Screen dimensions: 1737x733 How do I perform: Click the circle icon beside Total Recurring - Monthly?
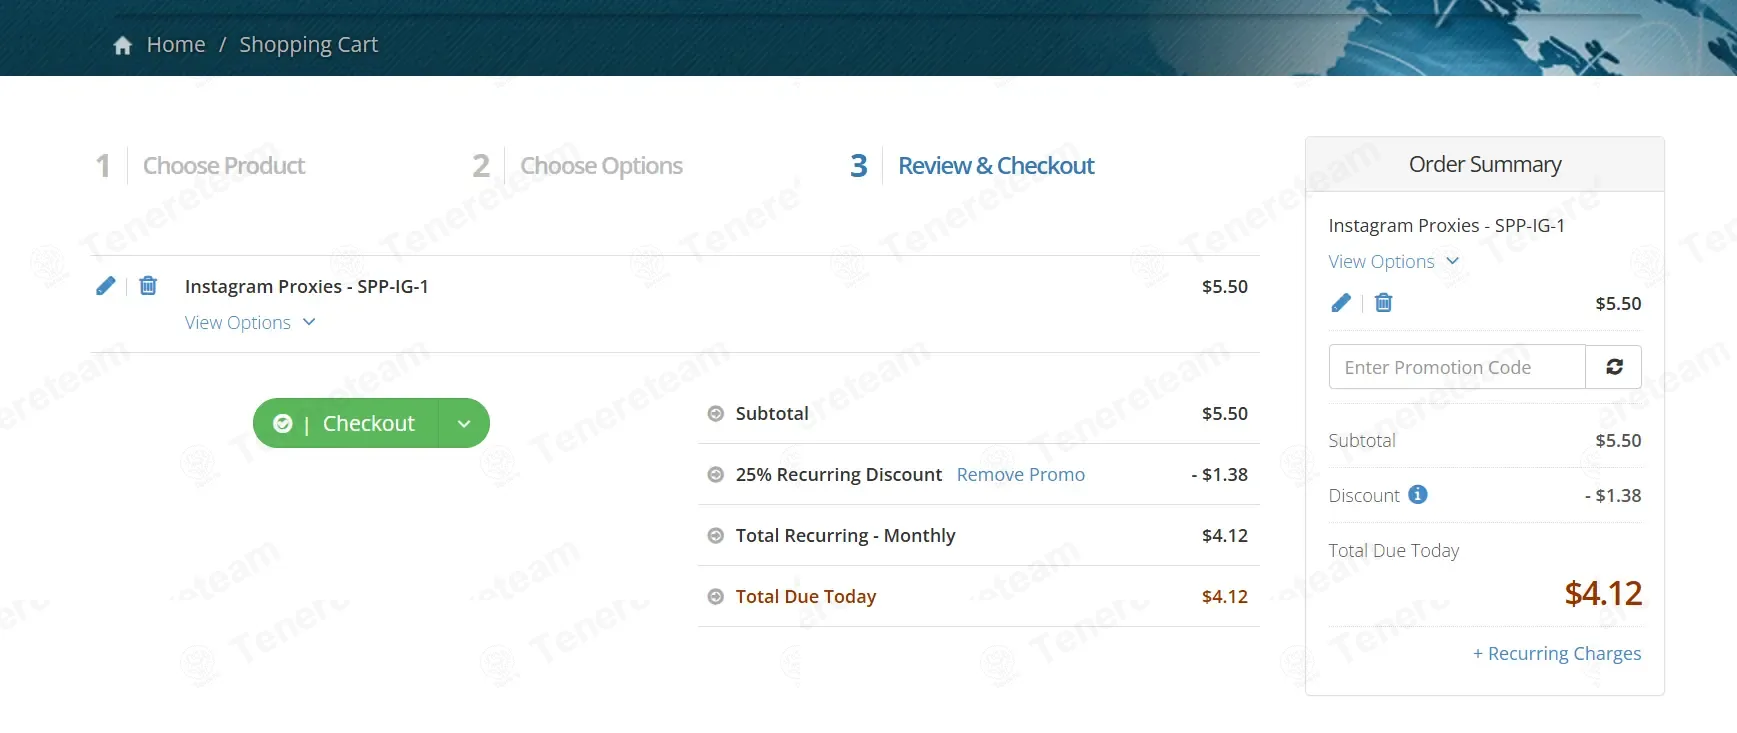(716, 536)
